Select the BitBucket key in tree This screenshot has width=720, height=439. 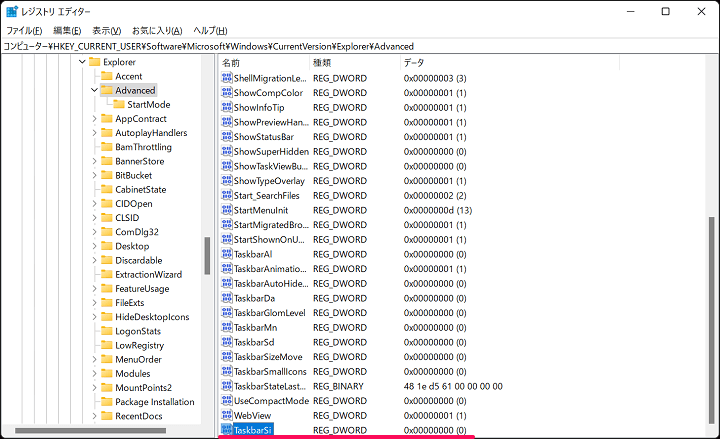134,175
